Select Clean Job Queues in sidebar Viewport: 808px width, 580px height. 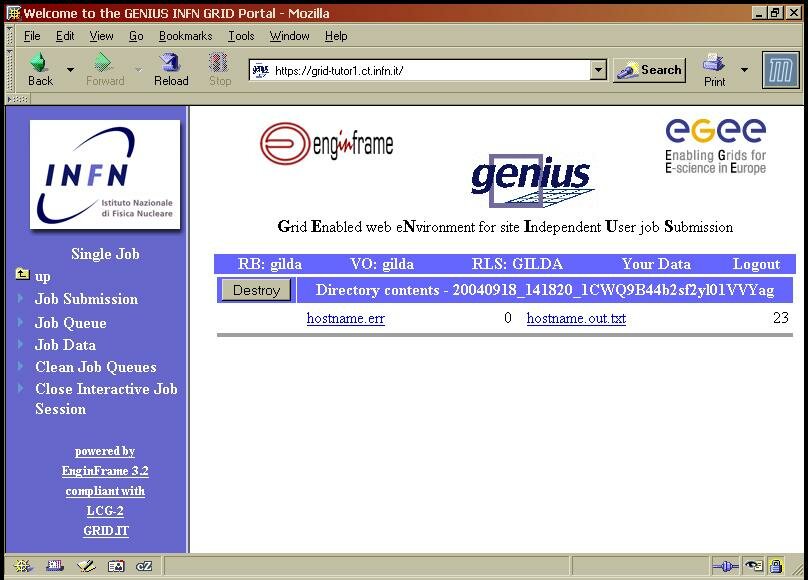point(95,367)
